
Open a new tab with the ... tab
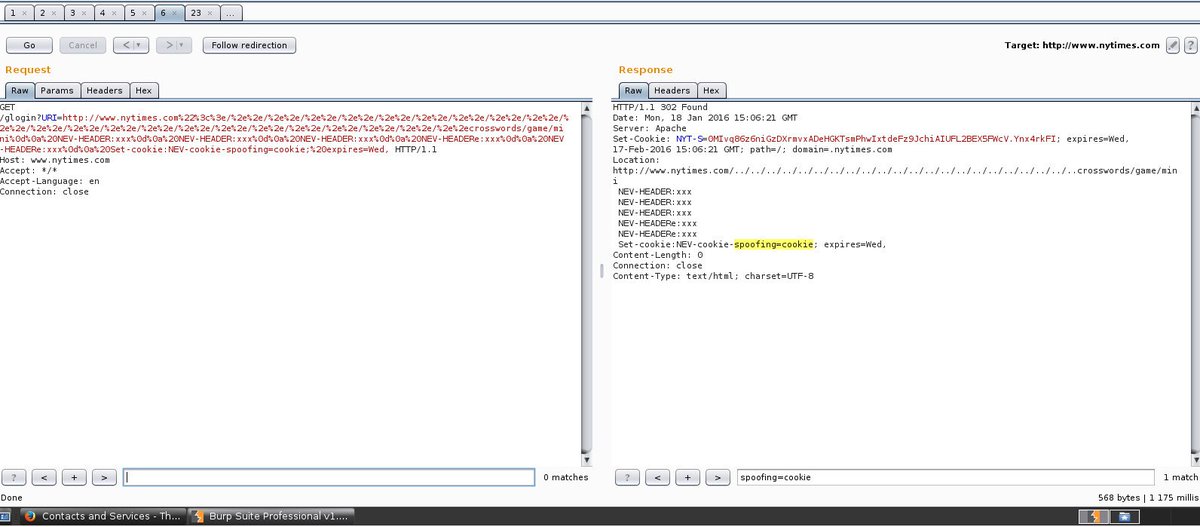pyautogui.click(x=230, y=14)
